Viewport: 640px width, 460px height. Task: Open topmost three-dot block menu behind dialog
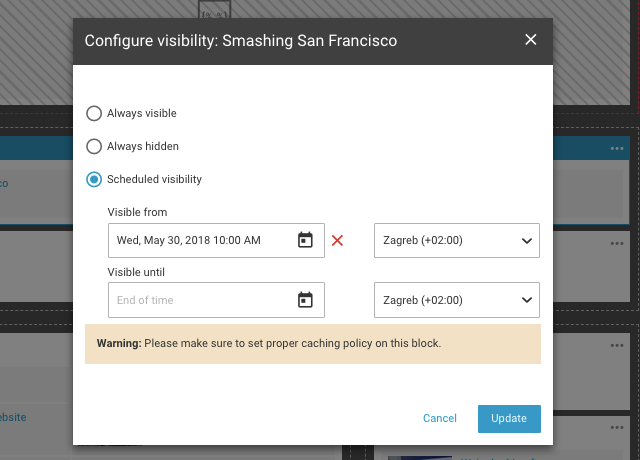(x=617, y=149)
